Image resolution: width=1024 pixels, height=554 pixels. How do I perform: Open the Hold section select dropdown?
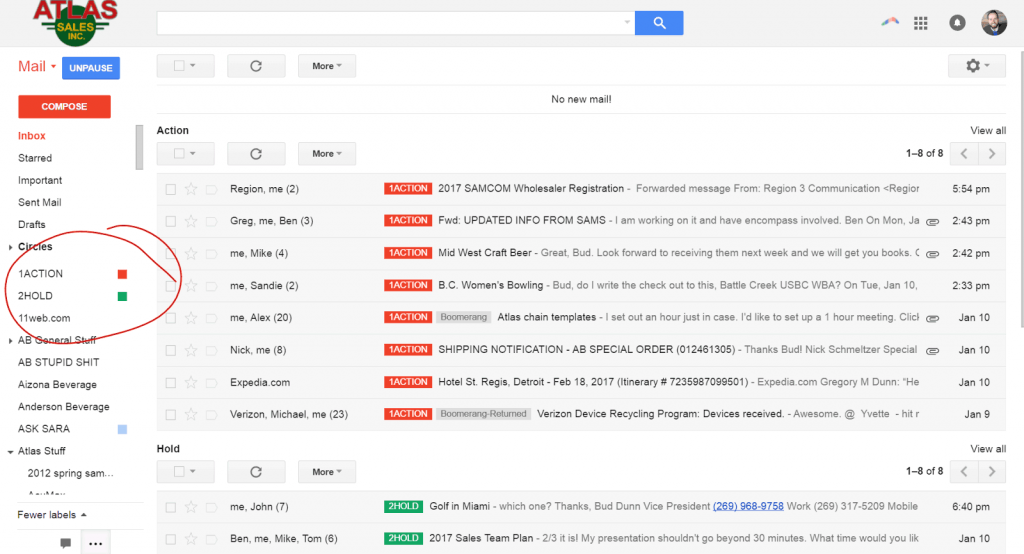click(x=185, y=472)
